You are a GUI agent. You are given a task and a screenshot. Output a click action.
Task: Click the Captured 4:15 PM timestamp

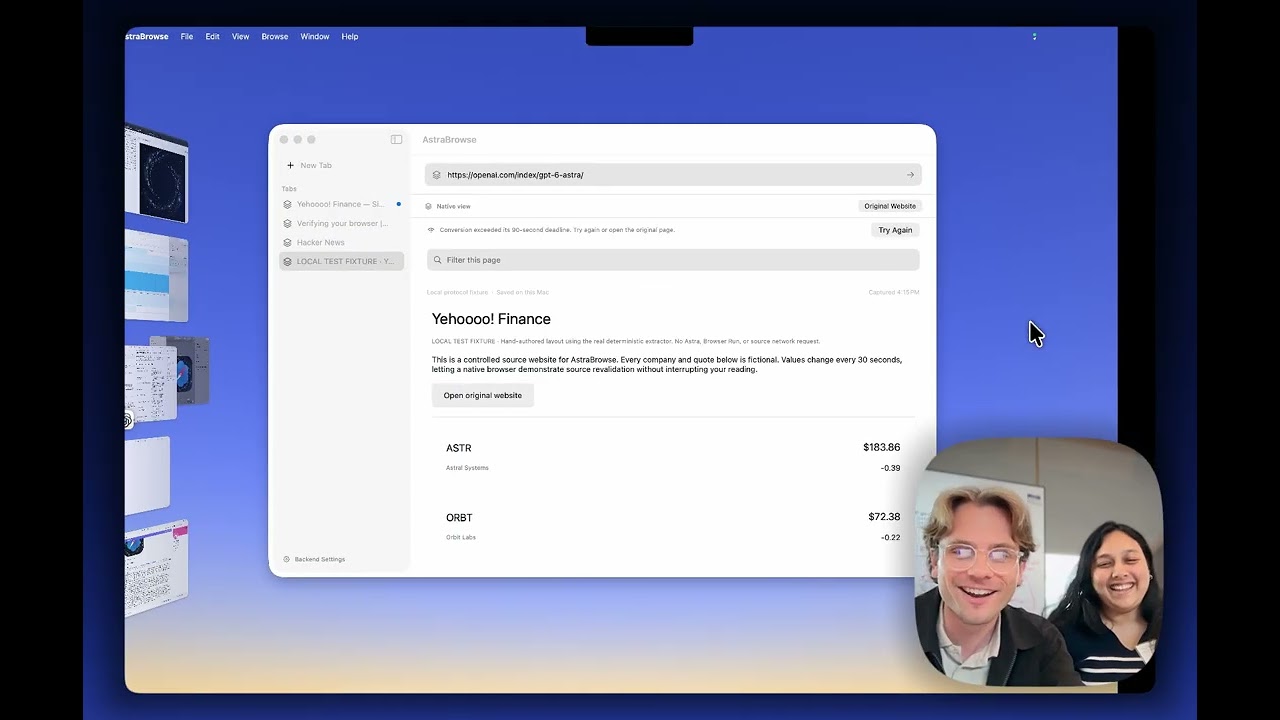(894, 292)
